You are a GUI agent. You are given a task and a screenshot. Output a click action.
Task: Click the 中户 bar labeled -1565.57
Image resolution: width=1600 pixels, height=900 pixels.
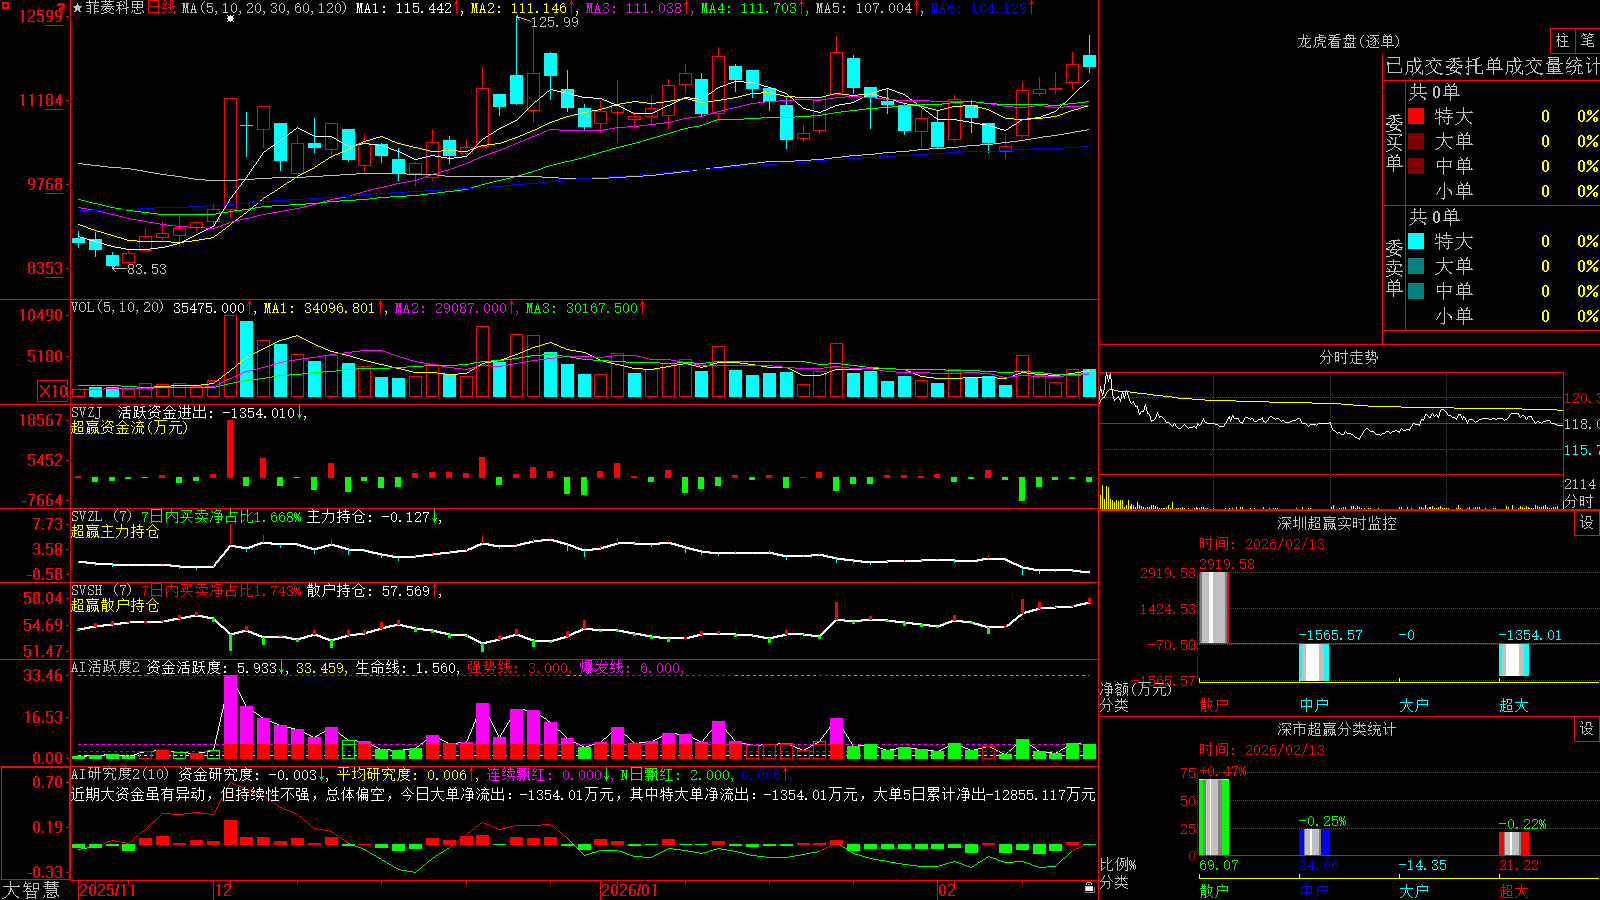click(x=1314, y=662)
